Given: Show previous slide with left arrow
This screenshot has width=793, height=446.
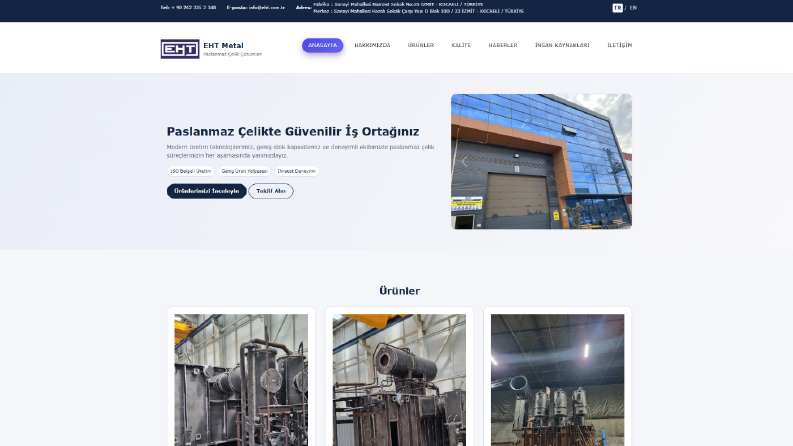Looking at the screenshot, I should pyautogui.click(x=464, y=162).
